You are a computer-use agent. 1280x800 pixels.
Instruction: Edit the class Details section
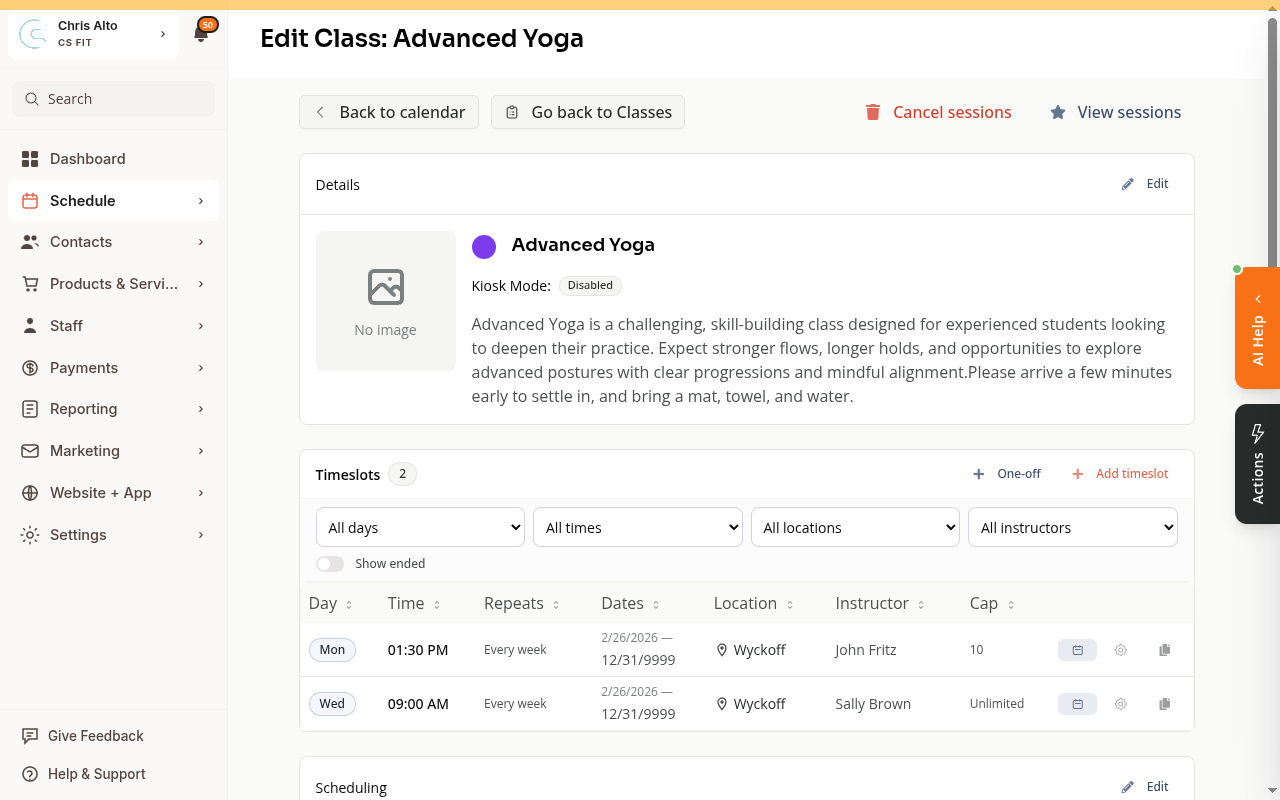click(1146, 184)
